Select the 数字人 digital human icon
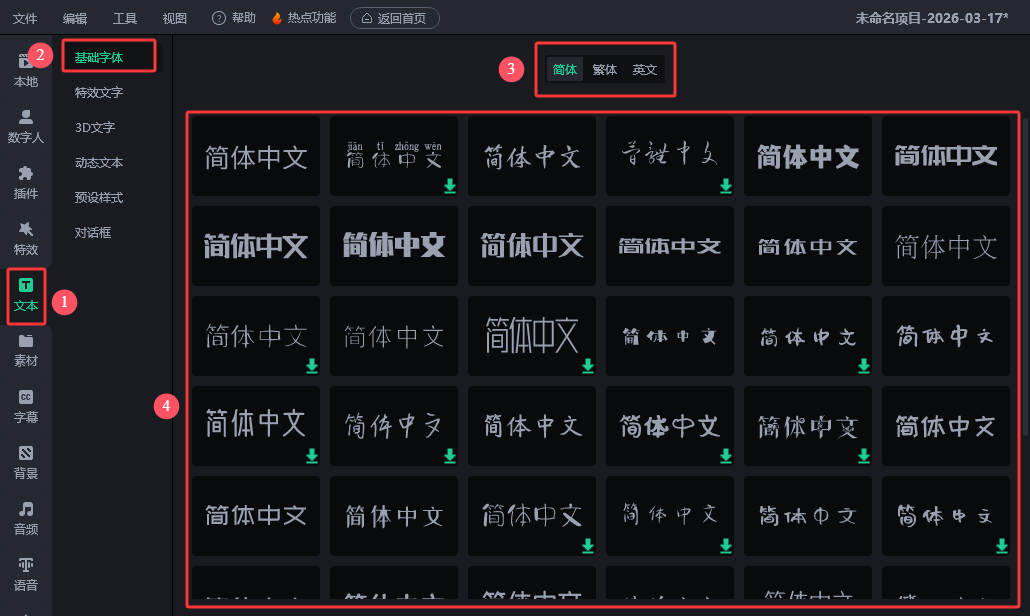 (x=26, y=126)
